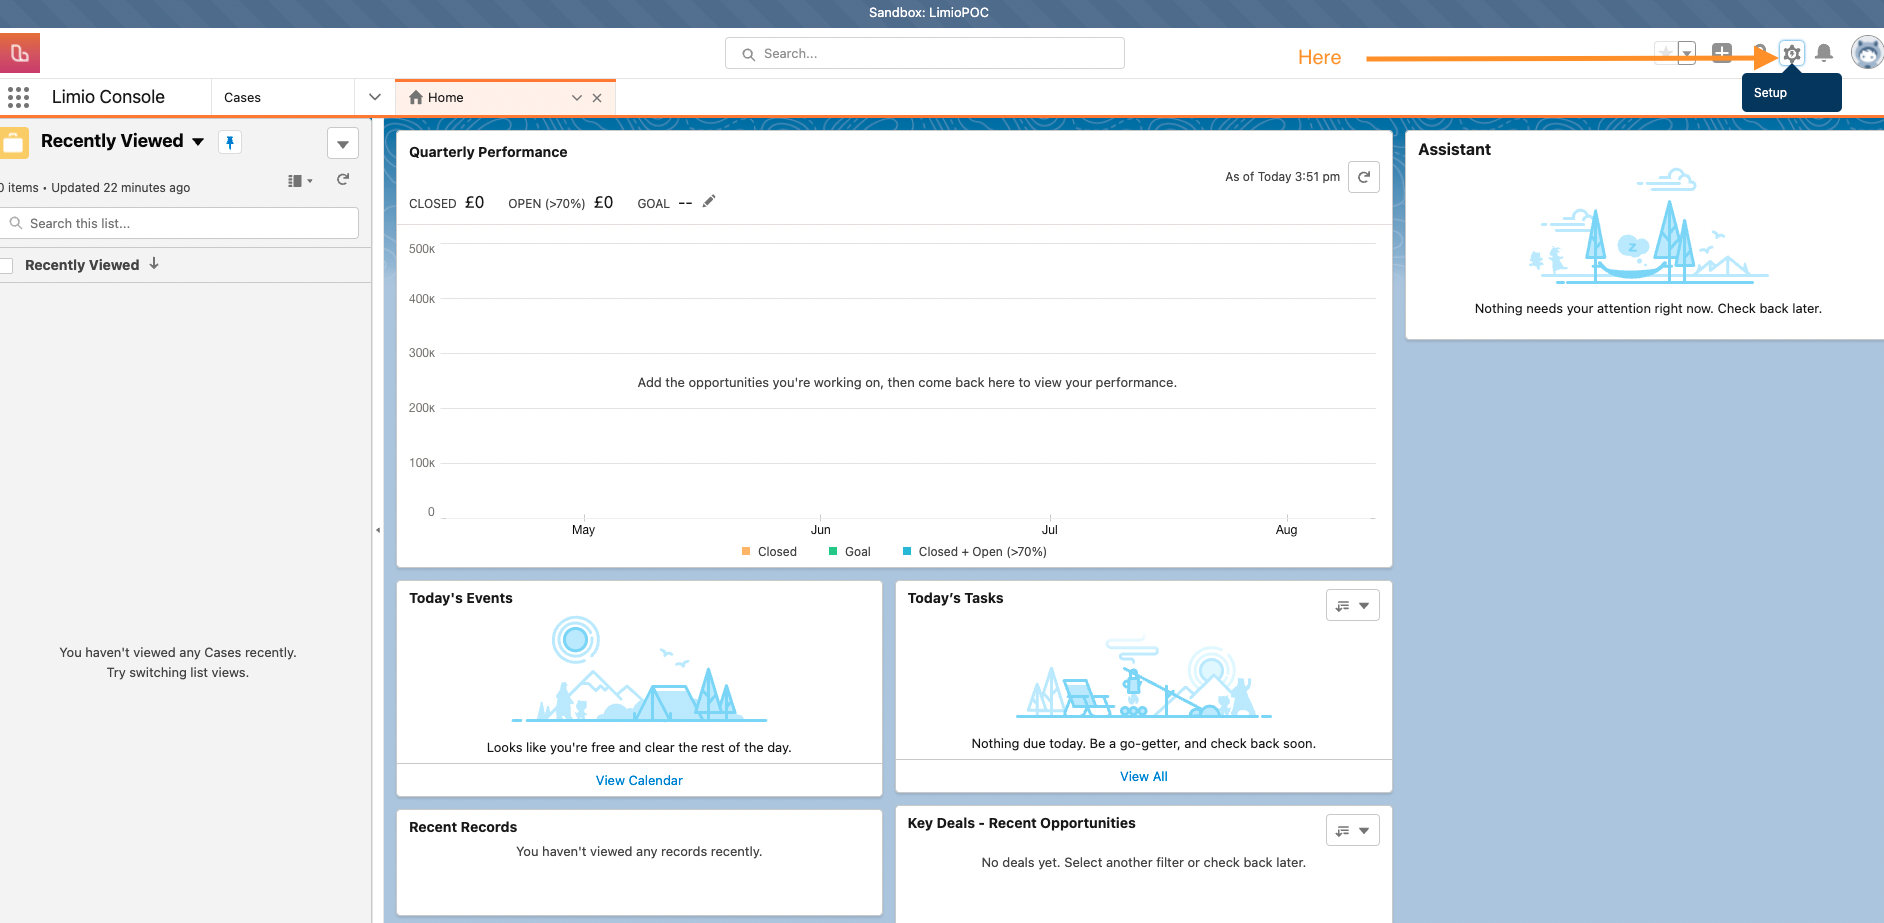The height and width of the screenshot is (923, 1884).
Task: Open the notifications bell
Action: point(1824,53)
